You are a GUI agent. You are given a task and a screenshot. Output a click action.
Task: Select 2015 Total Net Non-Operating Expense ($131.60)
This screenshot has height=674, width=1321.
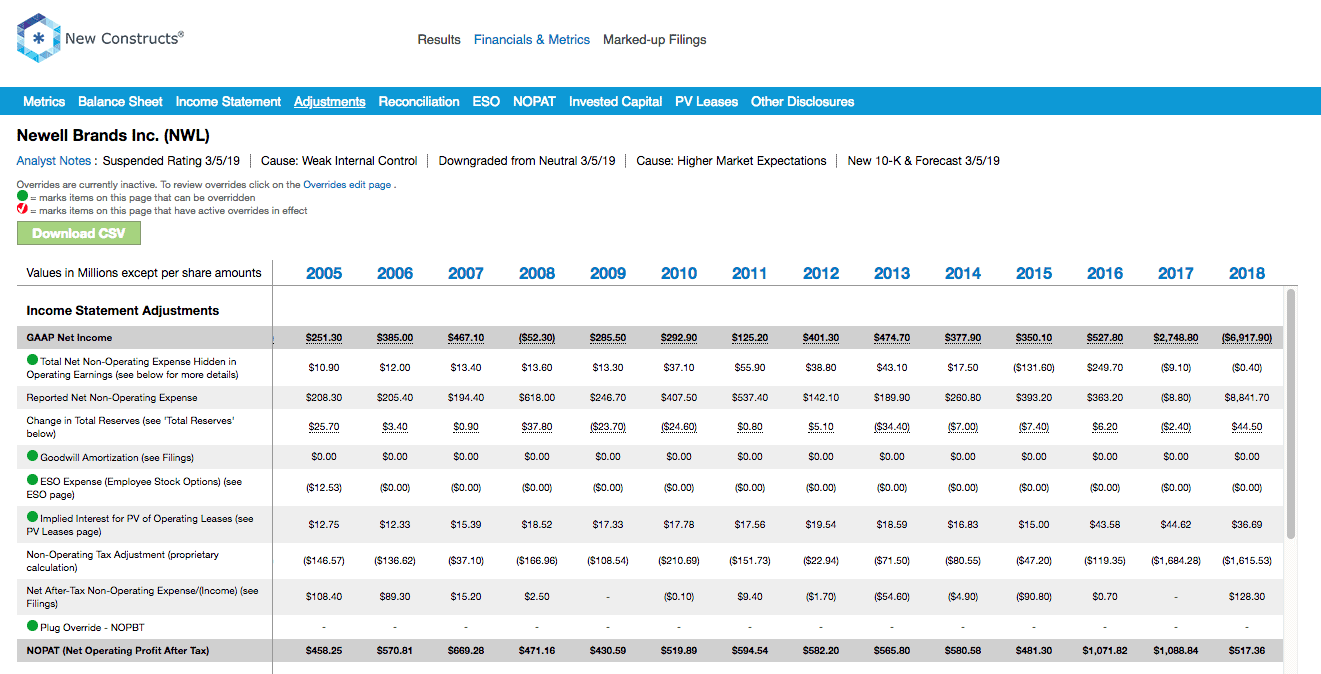click(1034, 368)
